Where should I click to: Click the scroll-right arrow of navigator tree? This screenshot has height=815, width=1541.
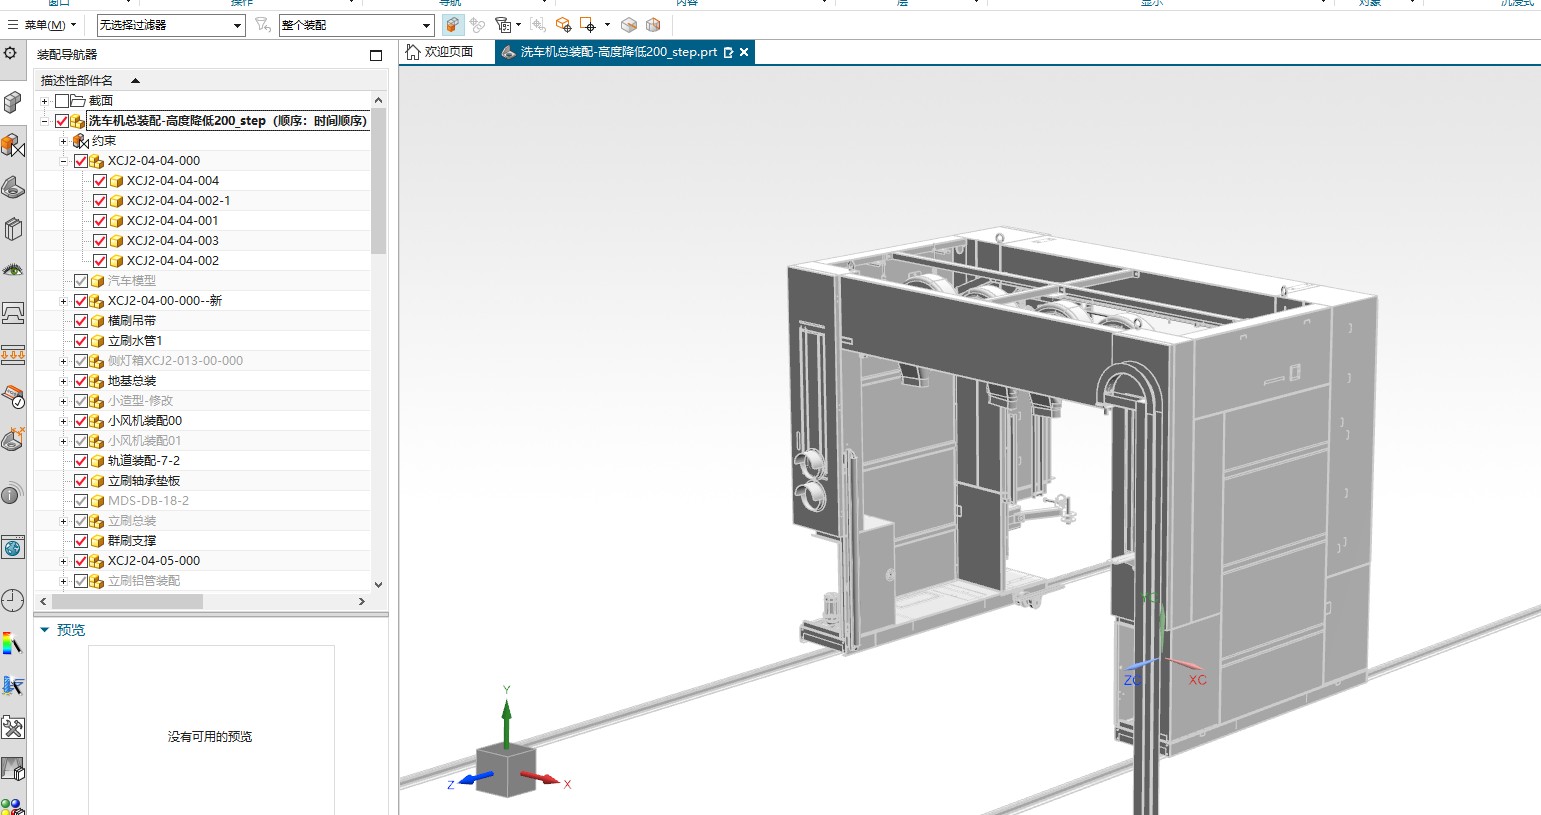(x=362, y=601)
